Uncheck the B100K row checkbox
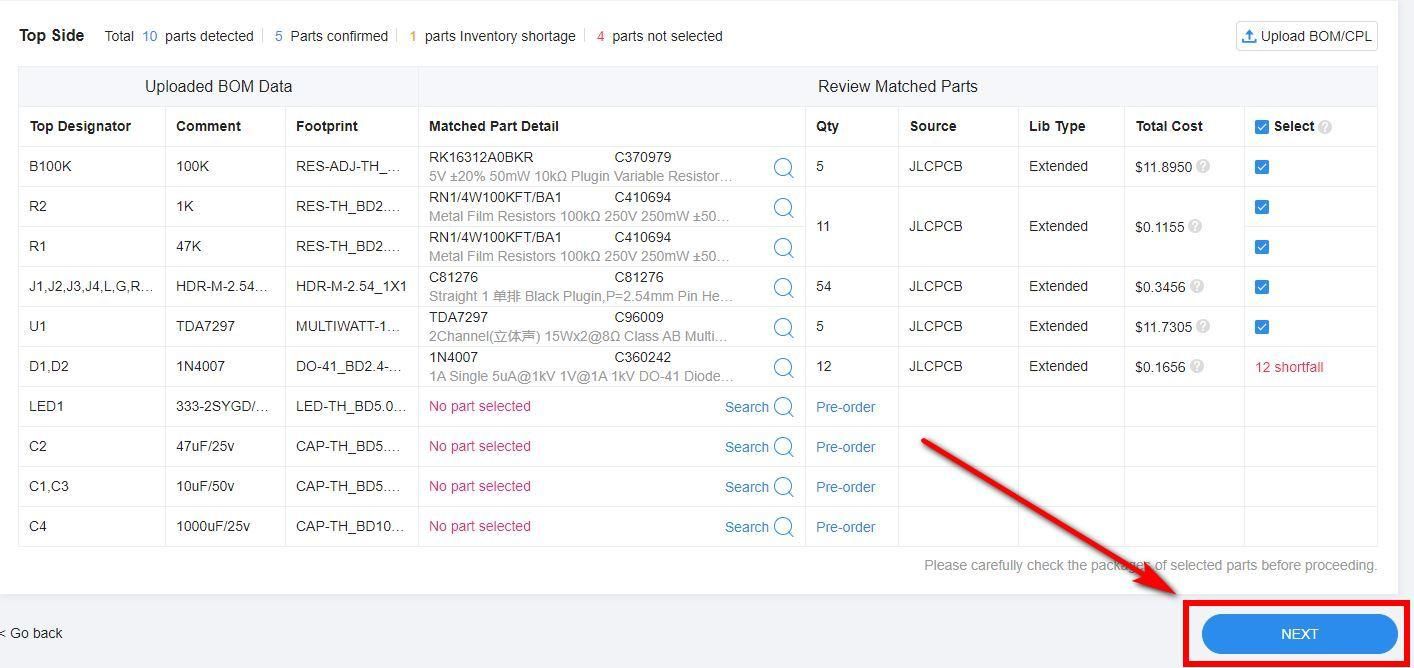 (1262, 167)
